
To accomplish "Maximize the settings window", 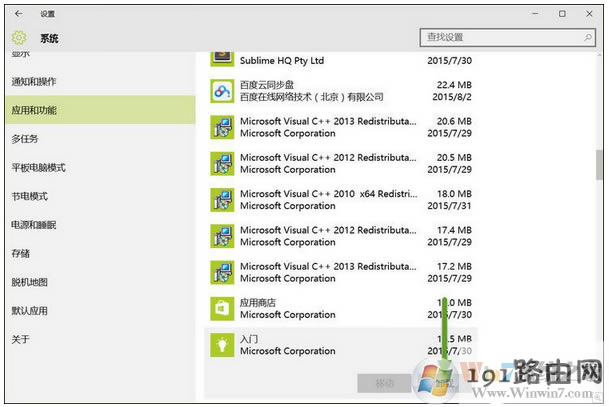I will (x=562, y=14).
